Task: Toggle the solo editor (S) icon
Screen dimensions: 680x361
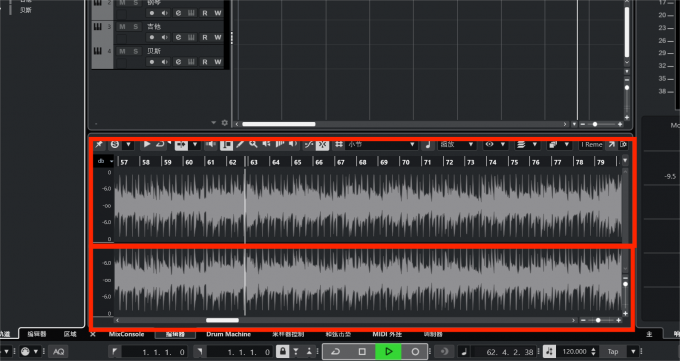Action: (x=114, y=144)
